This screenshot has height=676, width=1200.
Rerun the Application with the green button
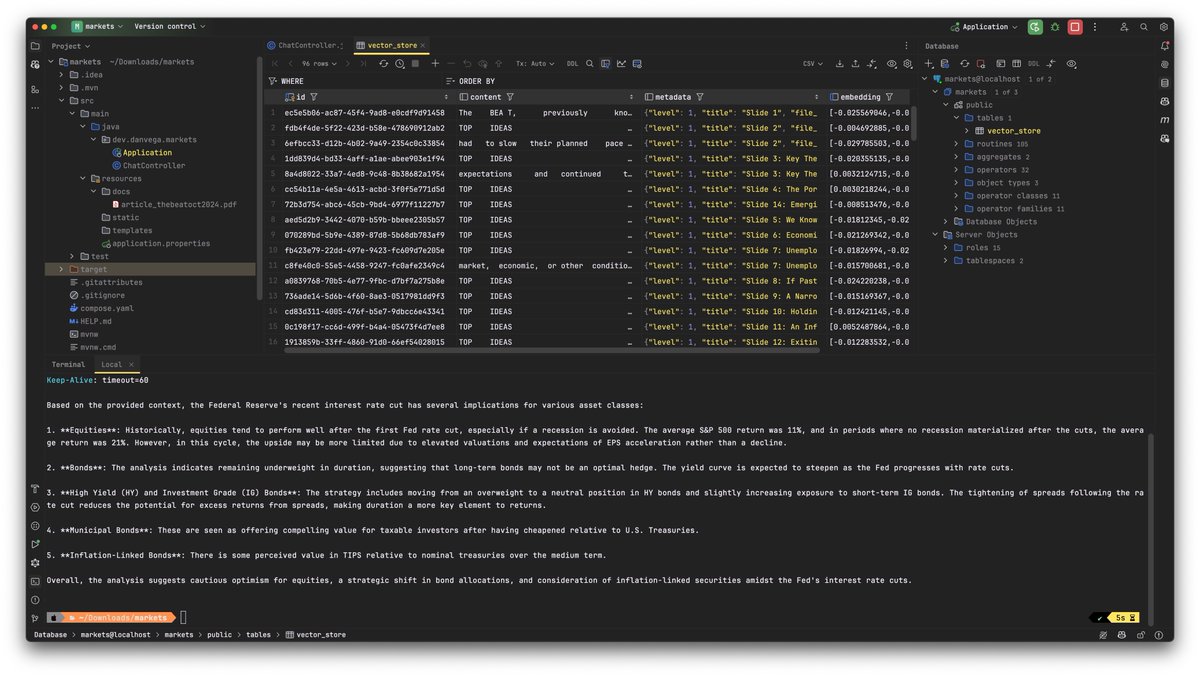click(x=1035, y=27)
